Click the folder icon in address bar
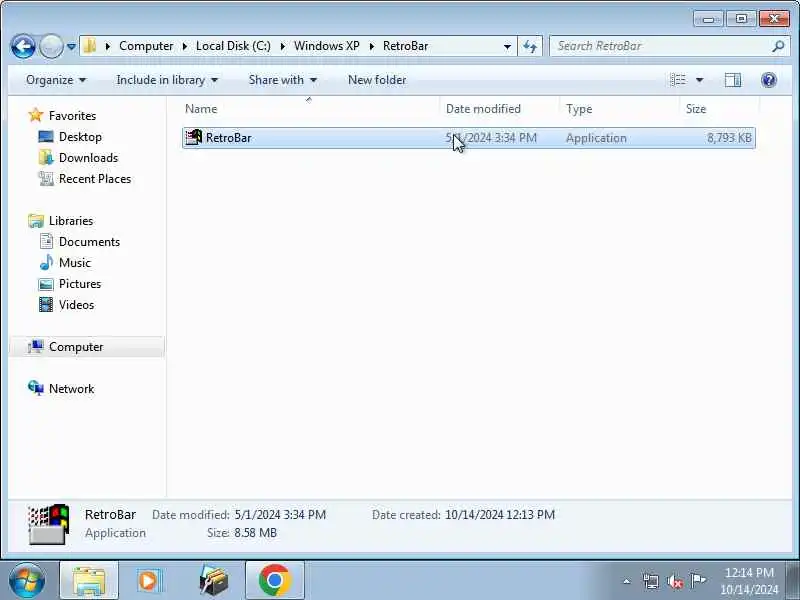The height and width of the screenshot is (600, 800). [x=90, y=46]
